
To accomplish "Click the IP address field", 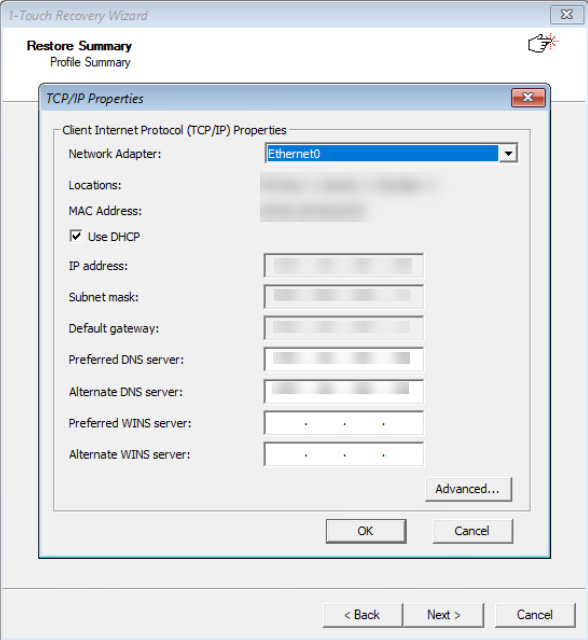I will coord(344,266).
